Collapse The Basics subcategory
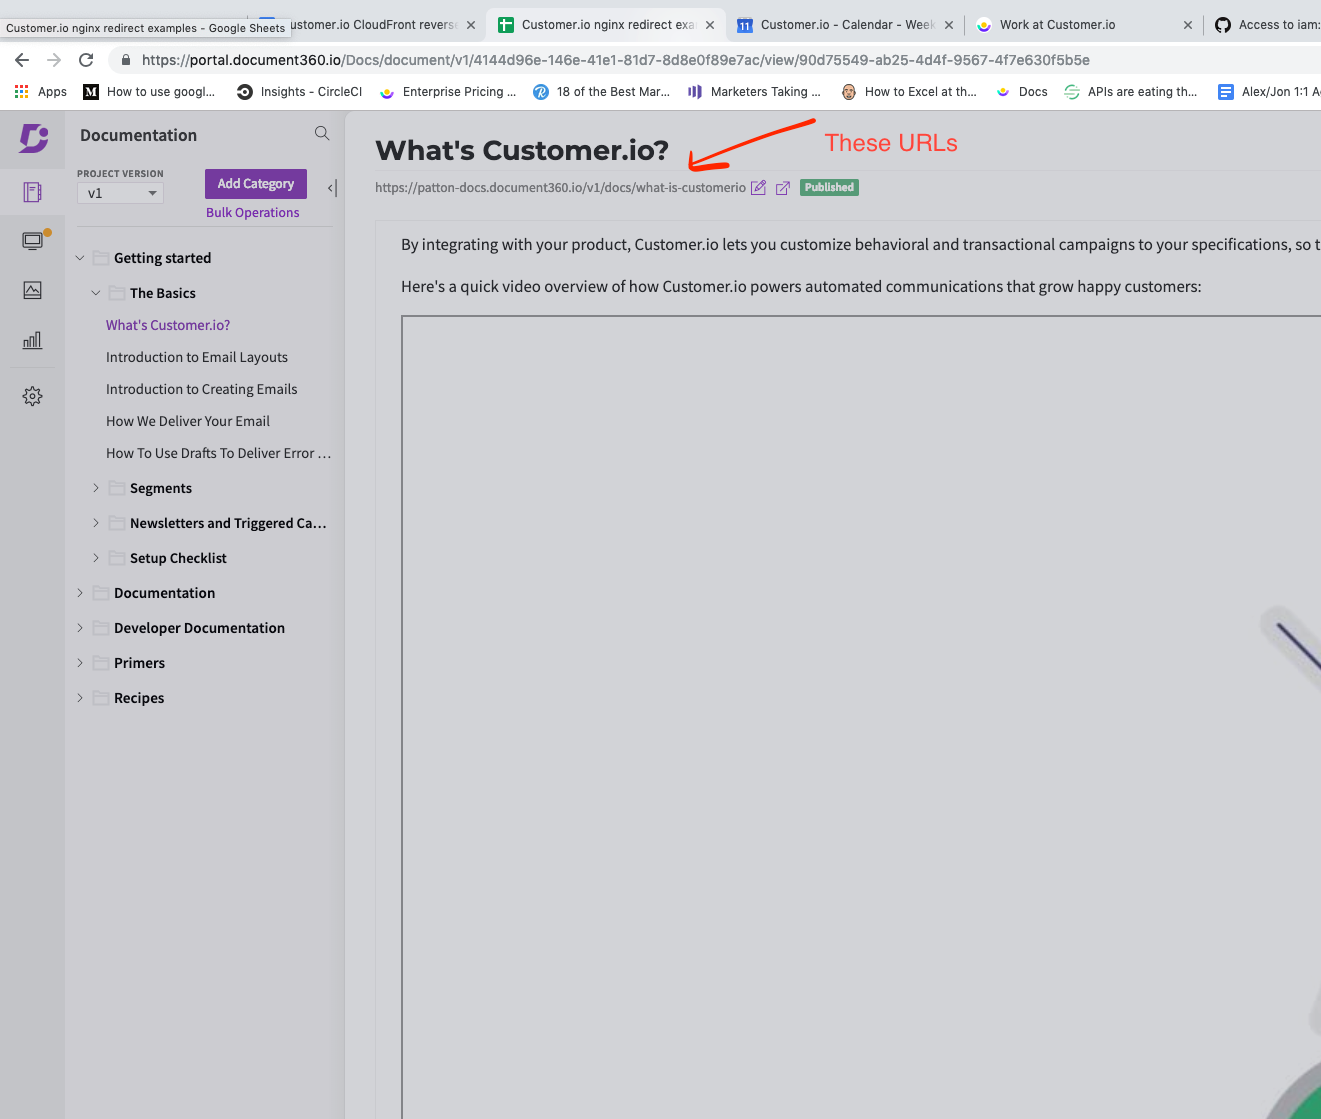 (96, 293)
